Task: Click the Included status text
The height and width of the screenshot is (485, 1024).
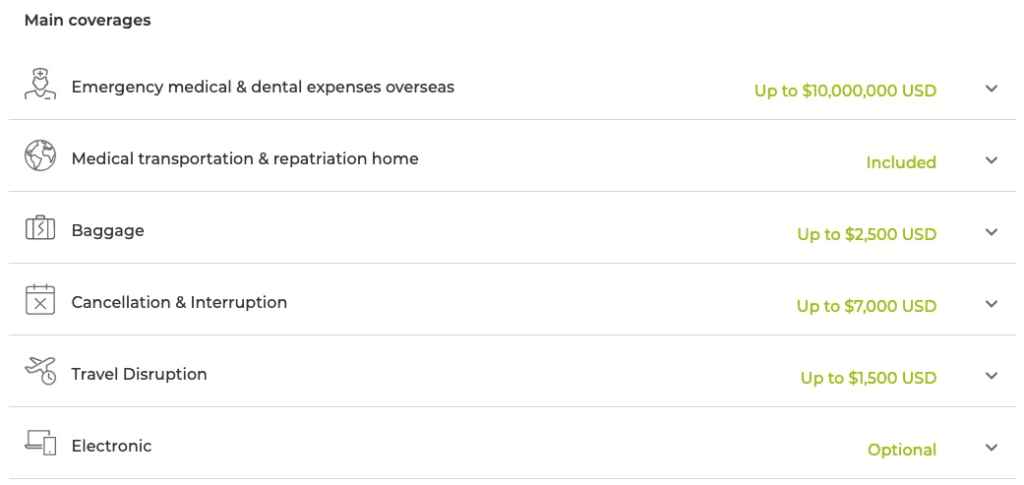Action: pos(901,163)
